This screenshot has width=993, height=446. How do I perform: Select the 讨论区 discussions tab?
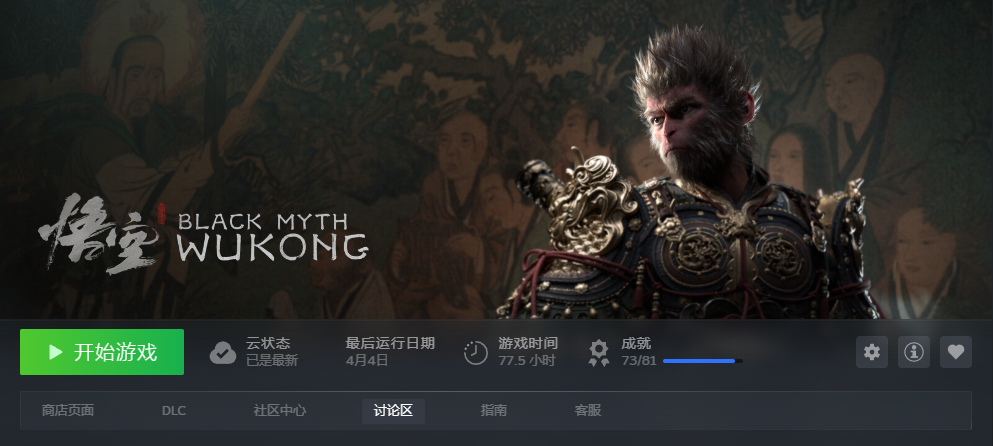pyautogui.click(x=393, y=411)
